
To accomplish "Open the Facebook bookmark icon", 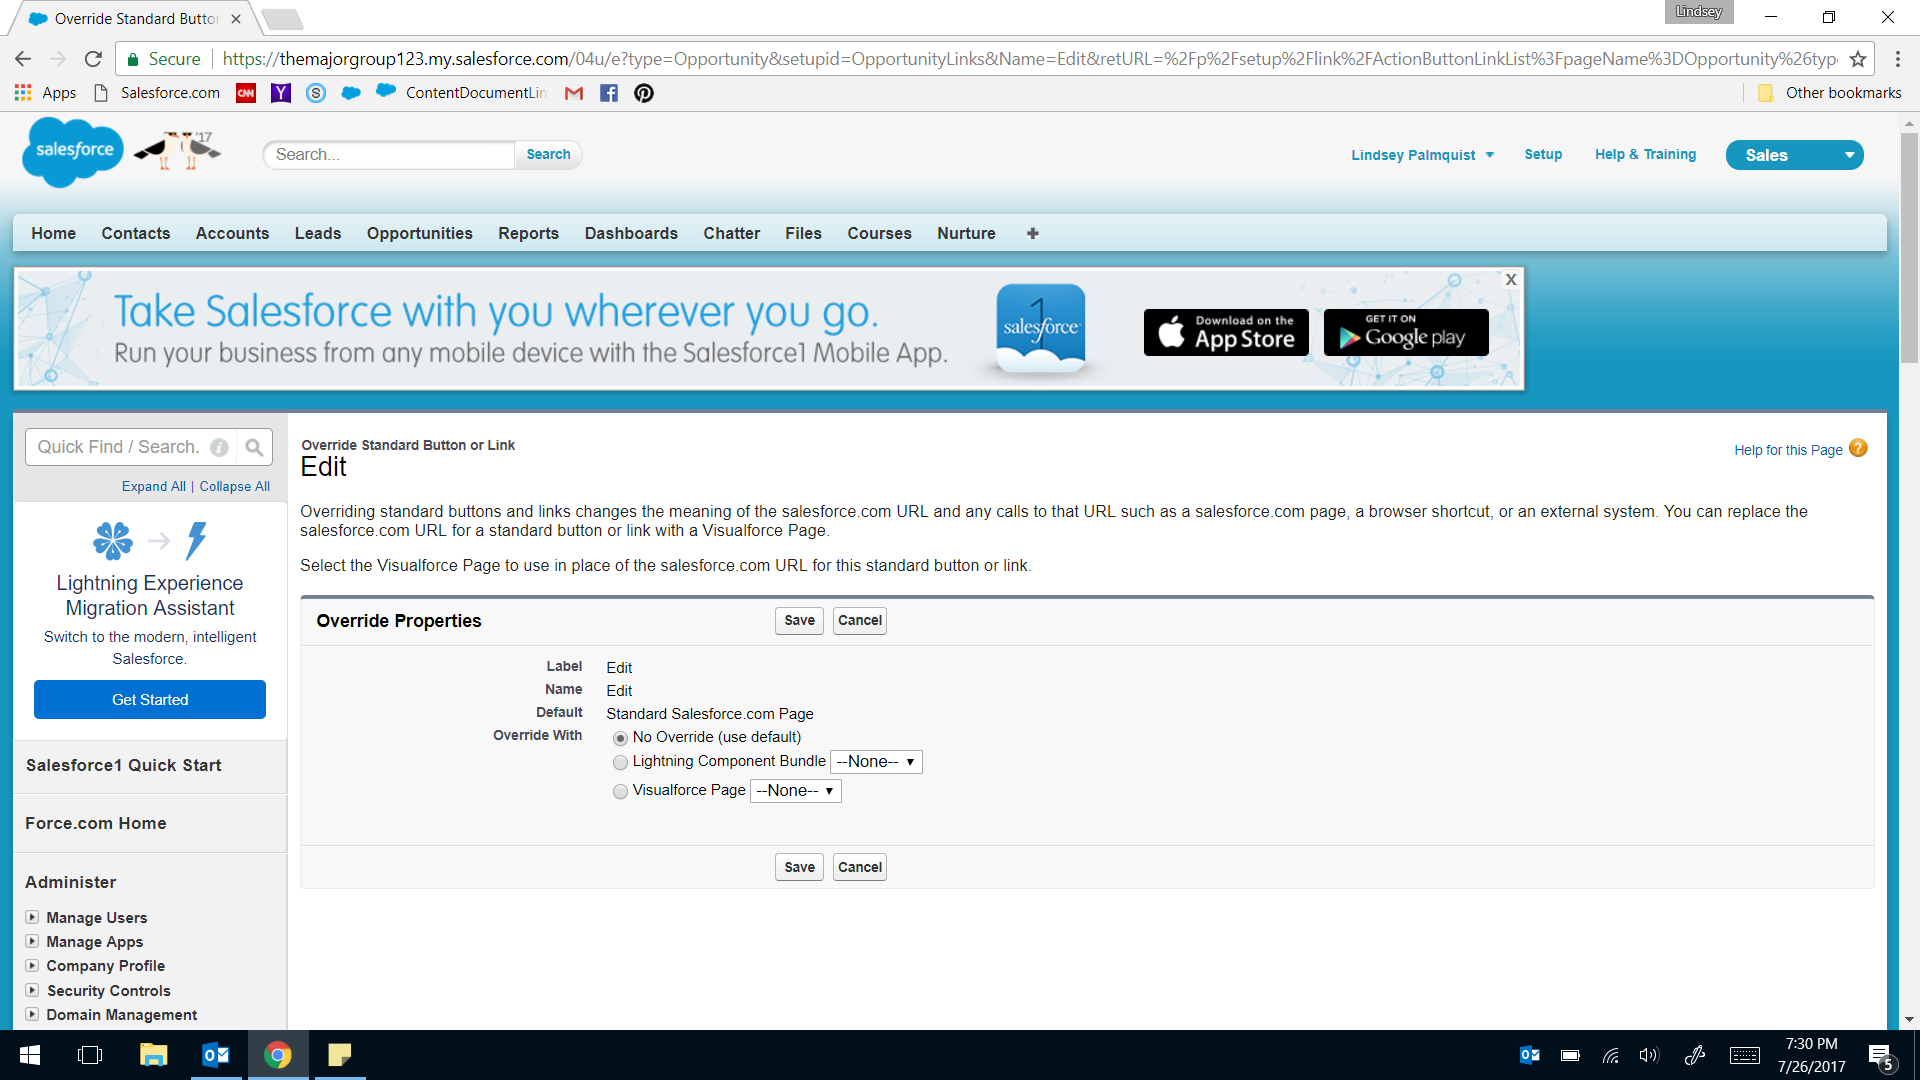I will (608, 93).
